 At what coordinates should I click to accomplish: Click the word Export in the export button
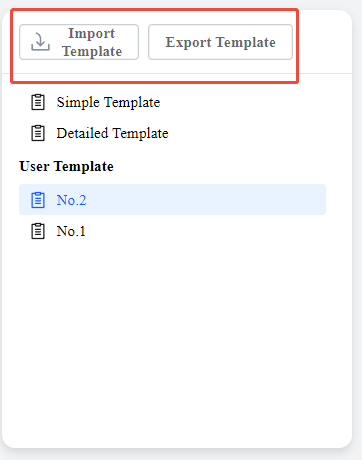pos(188,42)
